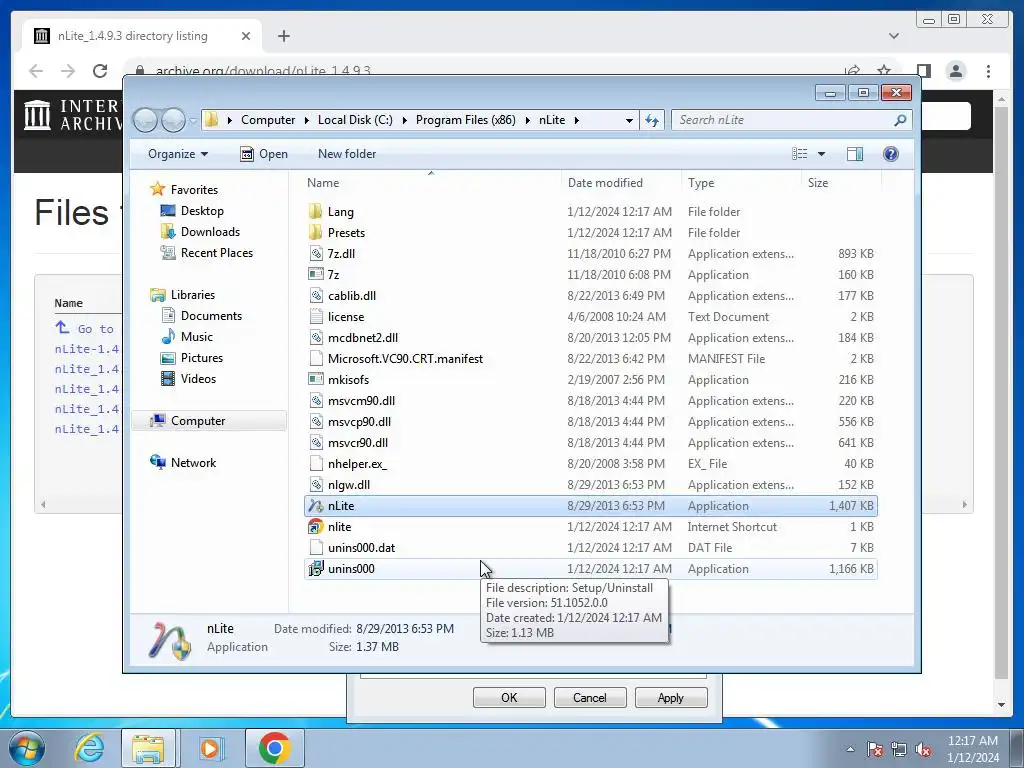The width and height of the screenshot is (1024, 768).
Task: Open the Organize dropdown menu
Action: tap(178, 153)
